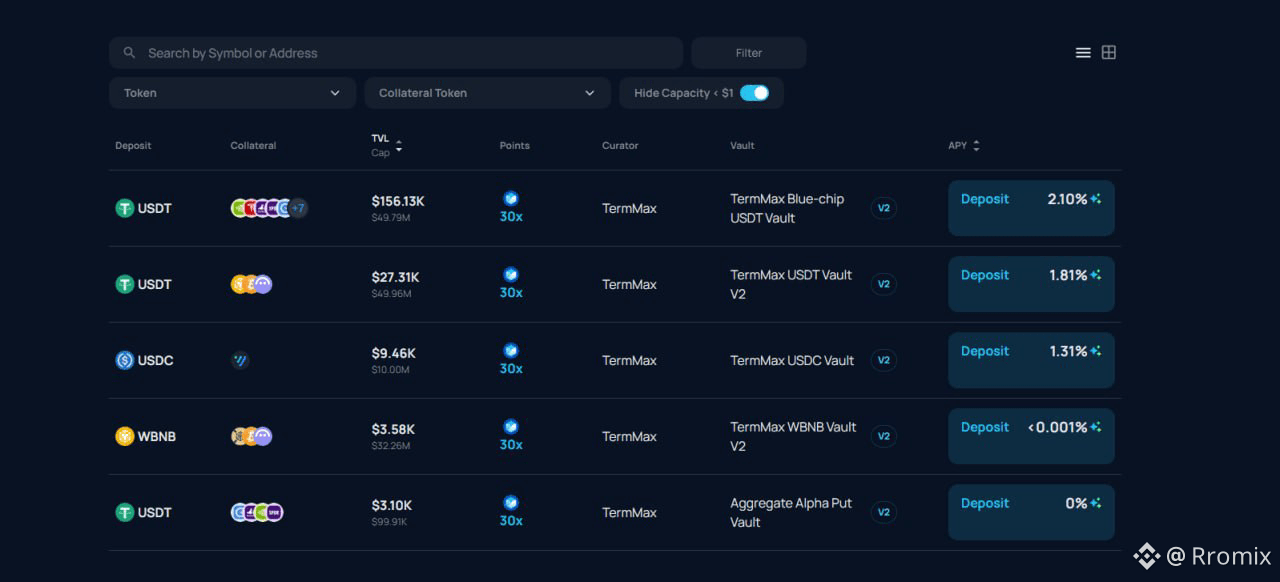Screen dimensions: 1280x582
Task: Click 30x points cube in WBNB row
Action: [511, 427]
